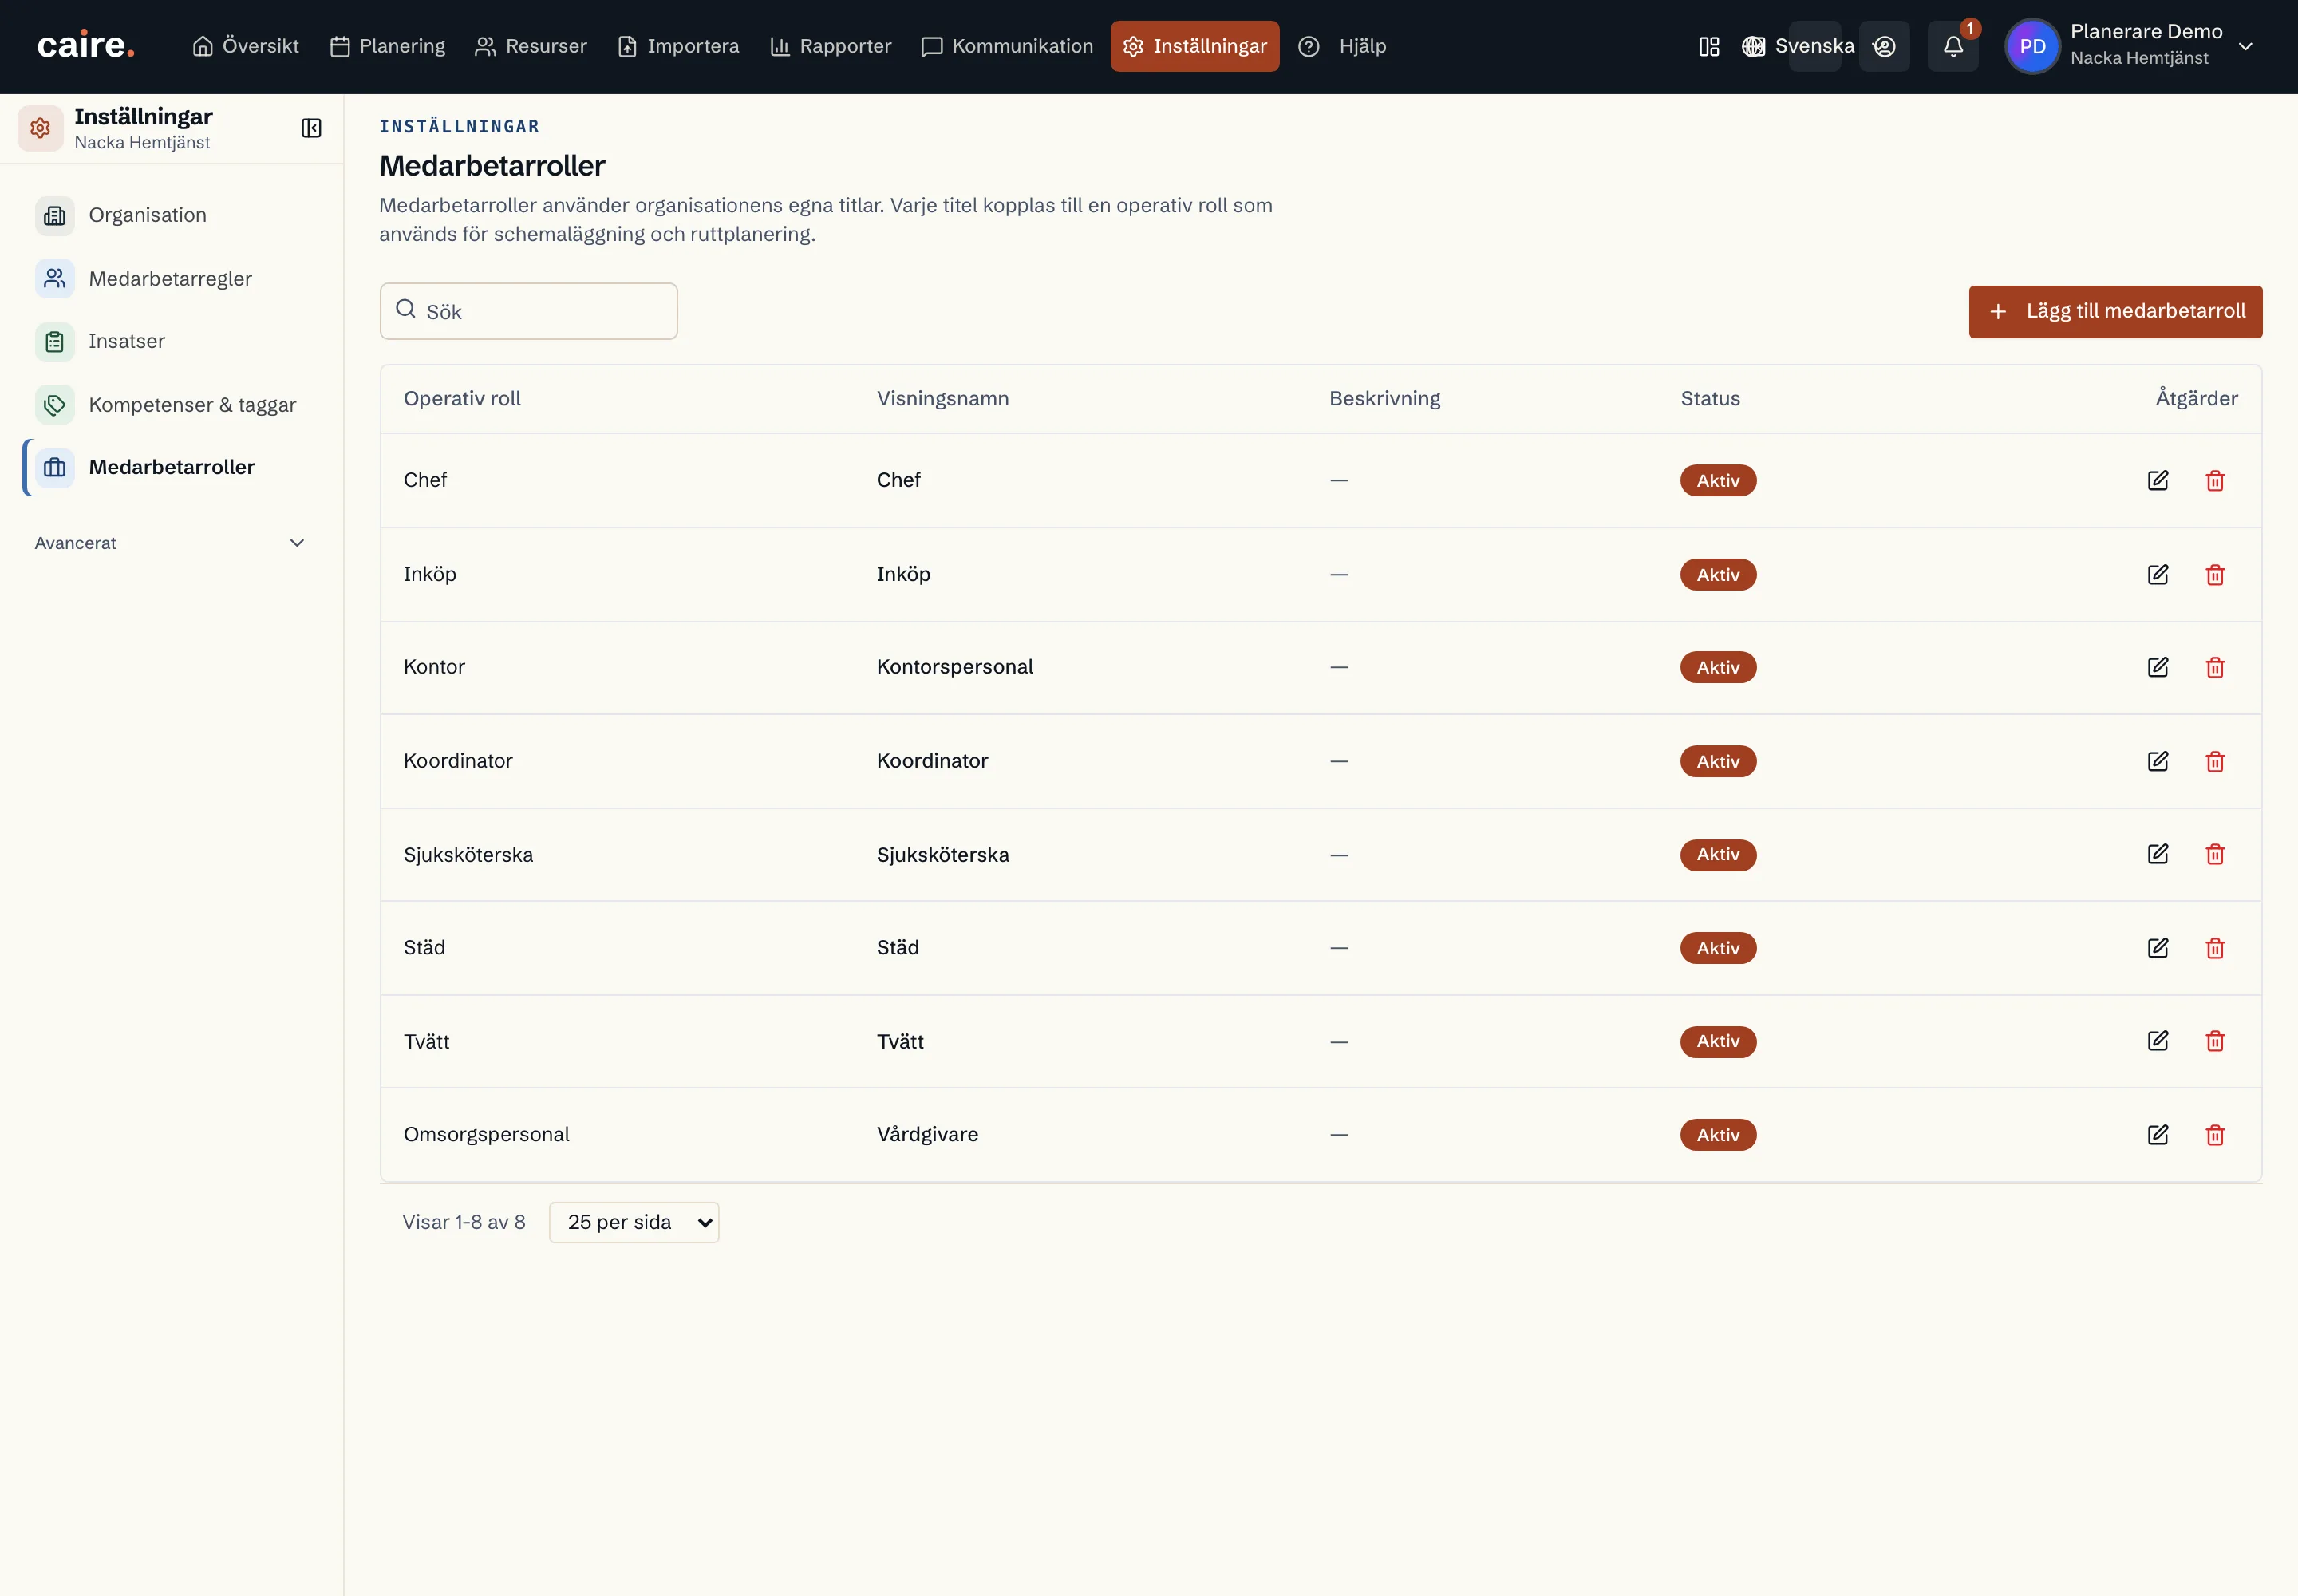The height and width of the screenshot is (1596, 2298).
Task: Edit the Städ role
Action: pyautogui.click(x=2157, y=948)
